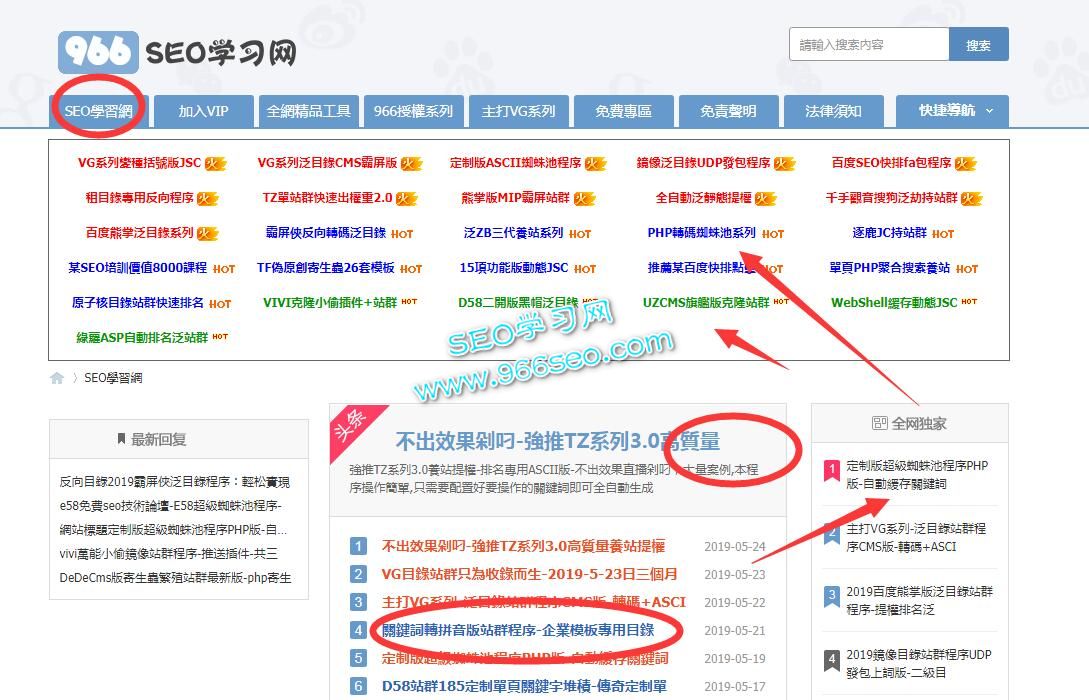Click the fire icon beside 百度SEO快排fa包程序

965,164
